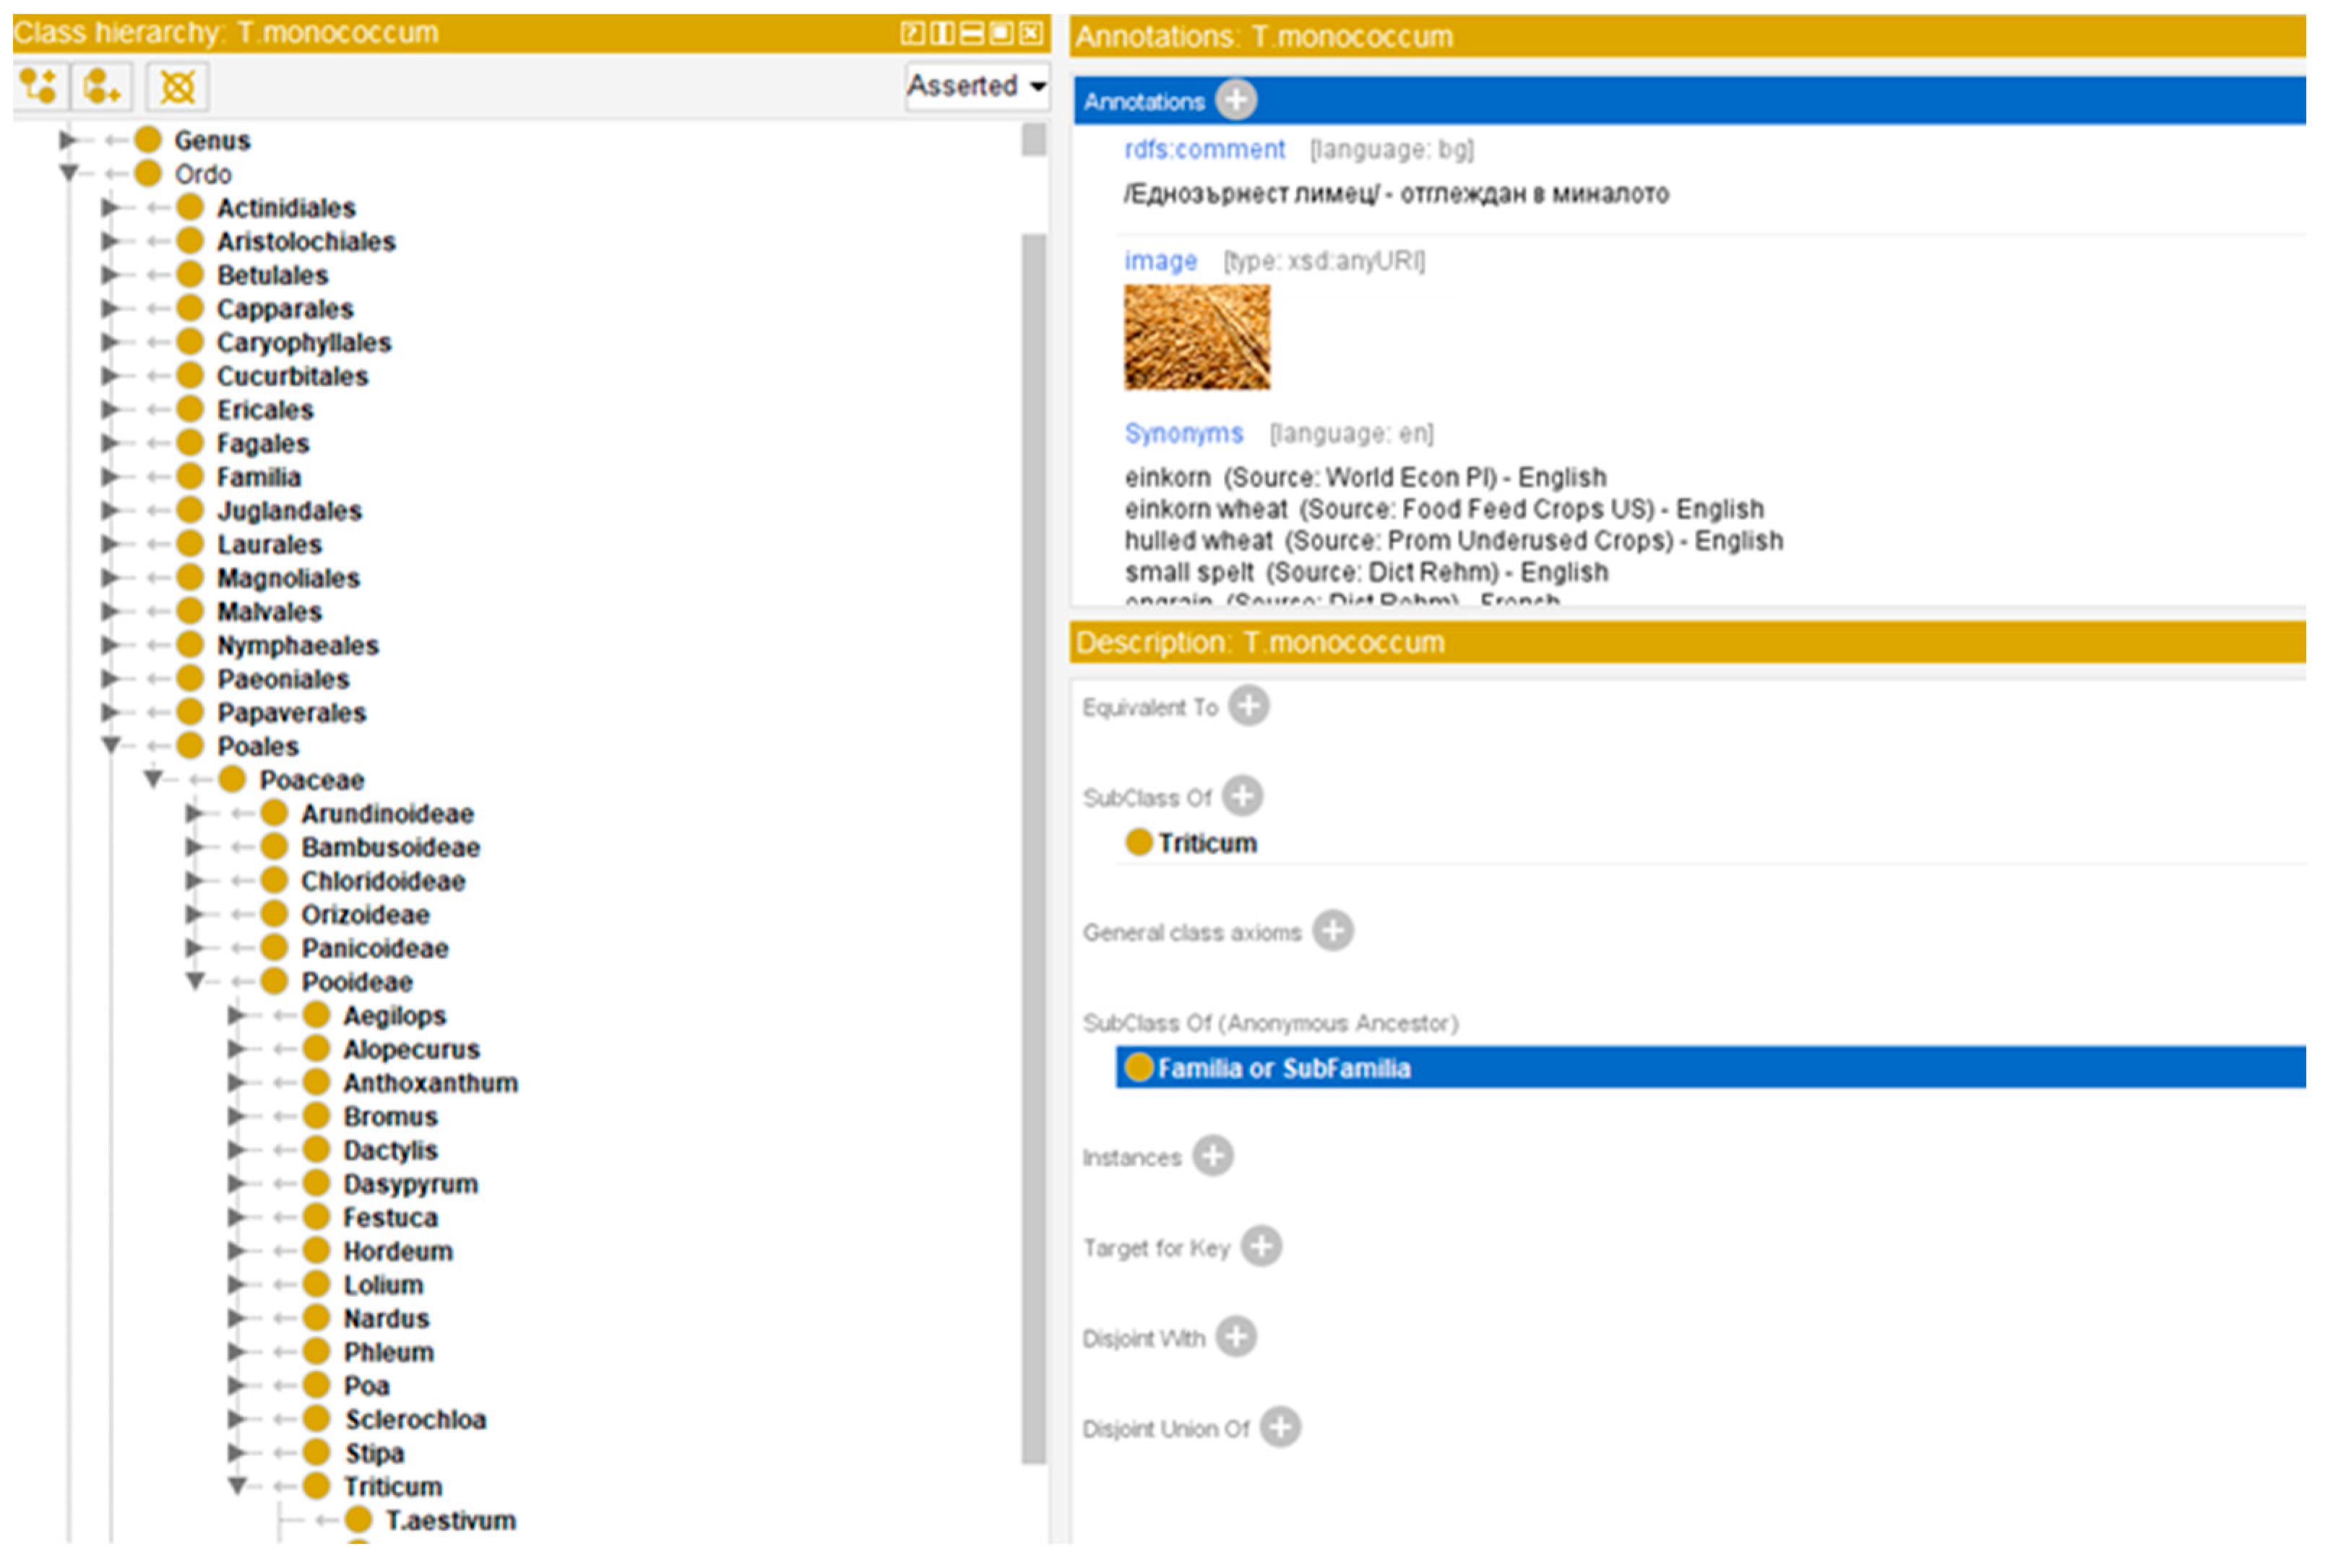Open the einkorn wheat image thumbnail
Screen dimensions: 2327x1568
tap(1197, 337)
